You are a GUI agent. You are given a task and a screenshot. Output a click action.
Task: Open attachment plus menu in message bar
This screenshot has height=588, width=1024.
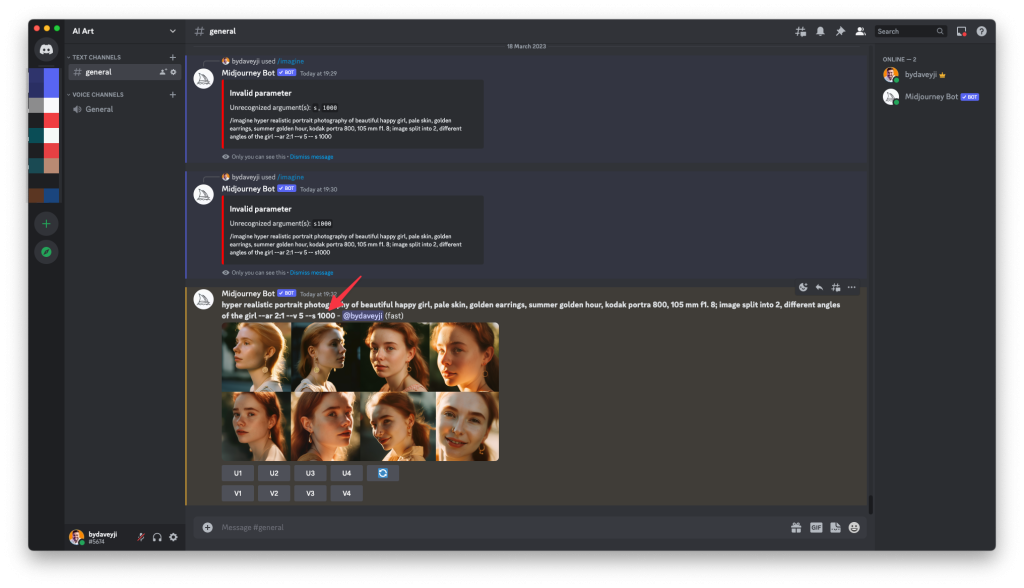point(207,527)
